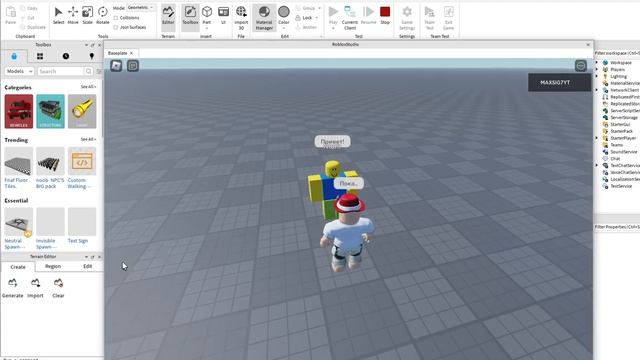640x360 pixels.
Task: Open the Part dropdown arrow
Action: 207,28
